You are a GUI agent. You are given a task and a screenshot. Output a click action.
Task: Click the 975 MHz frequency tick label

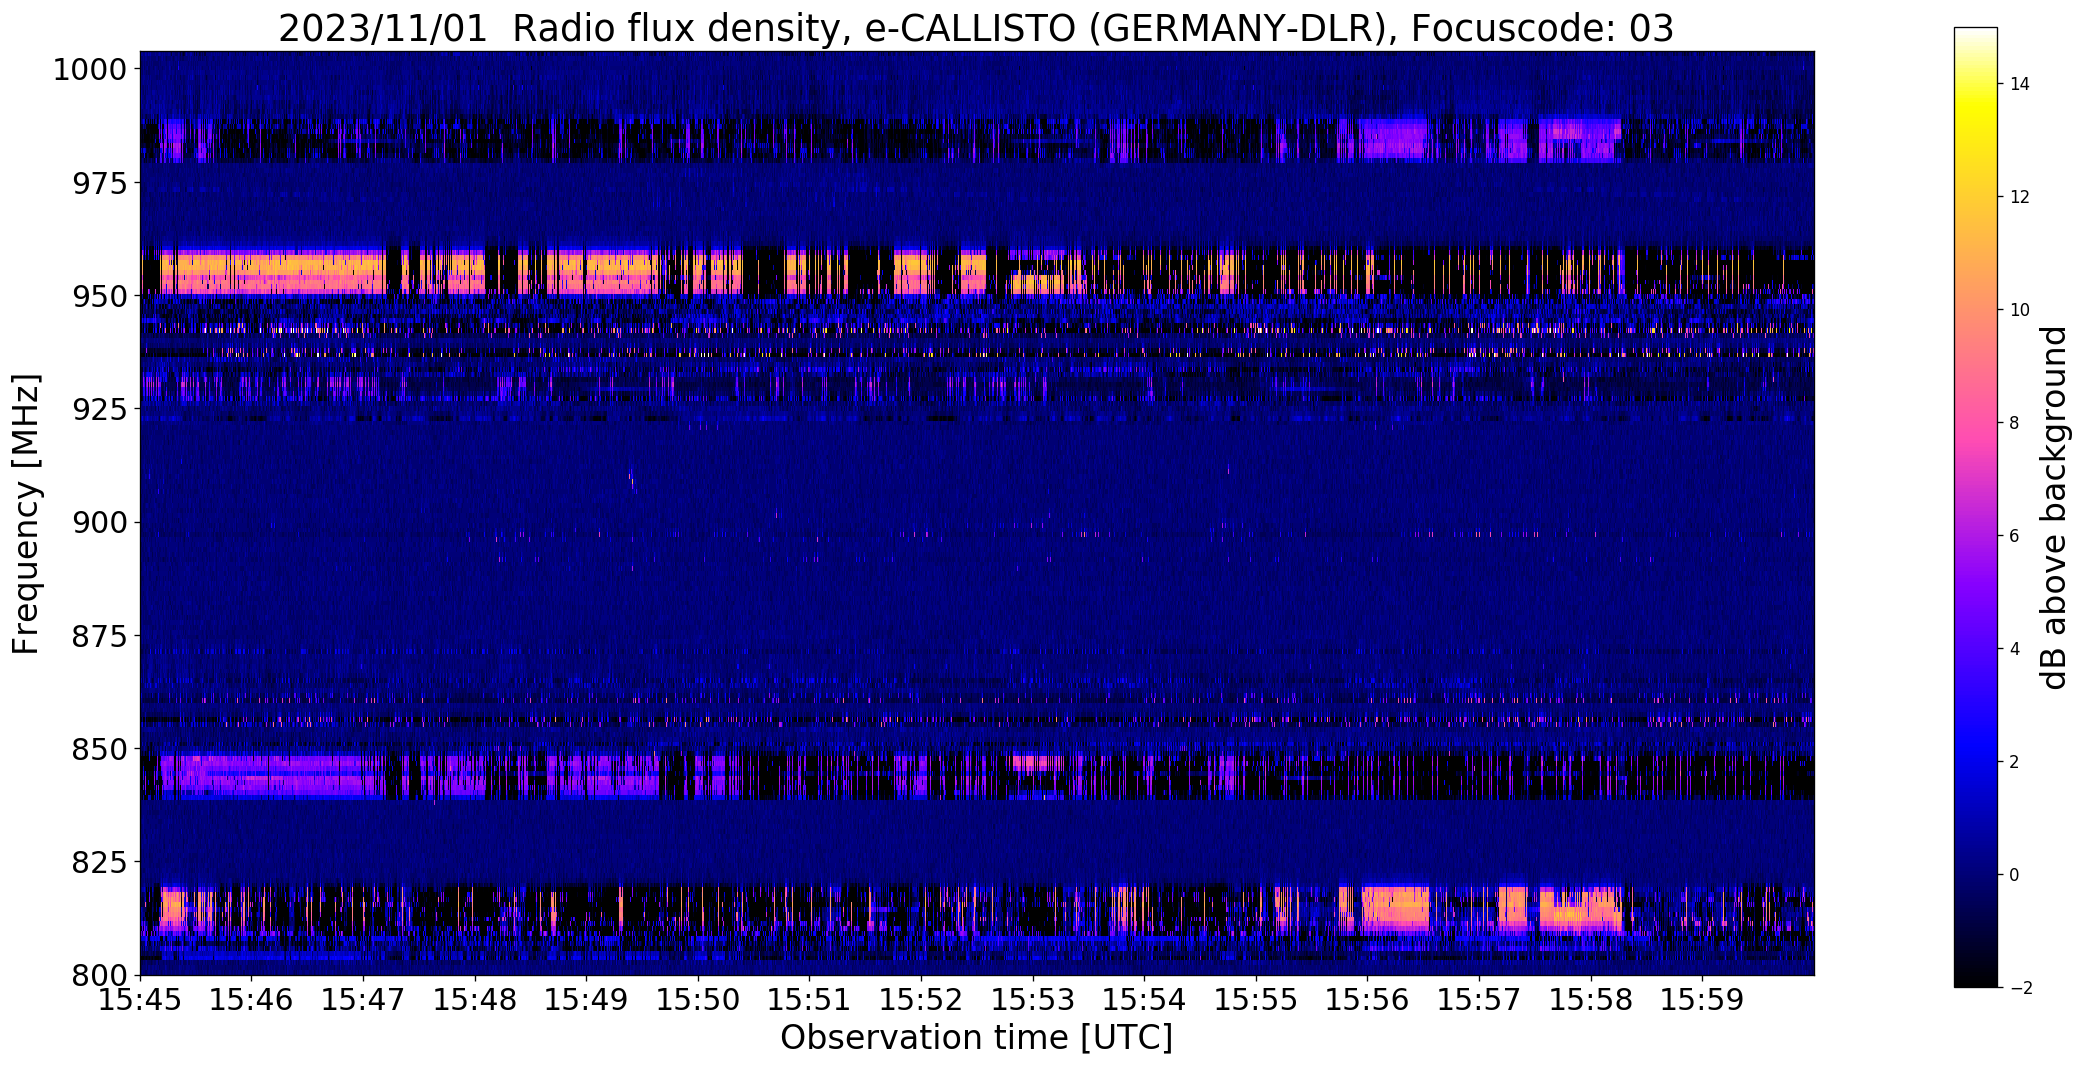(99, 183)
